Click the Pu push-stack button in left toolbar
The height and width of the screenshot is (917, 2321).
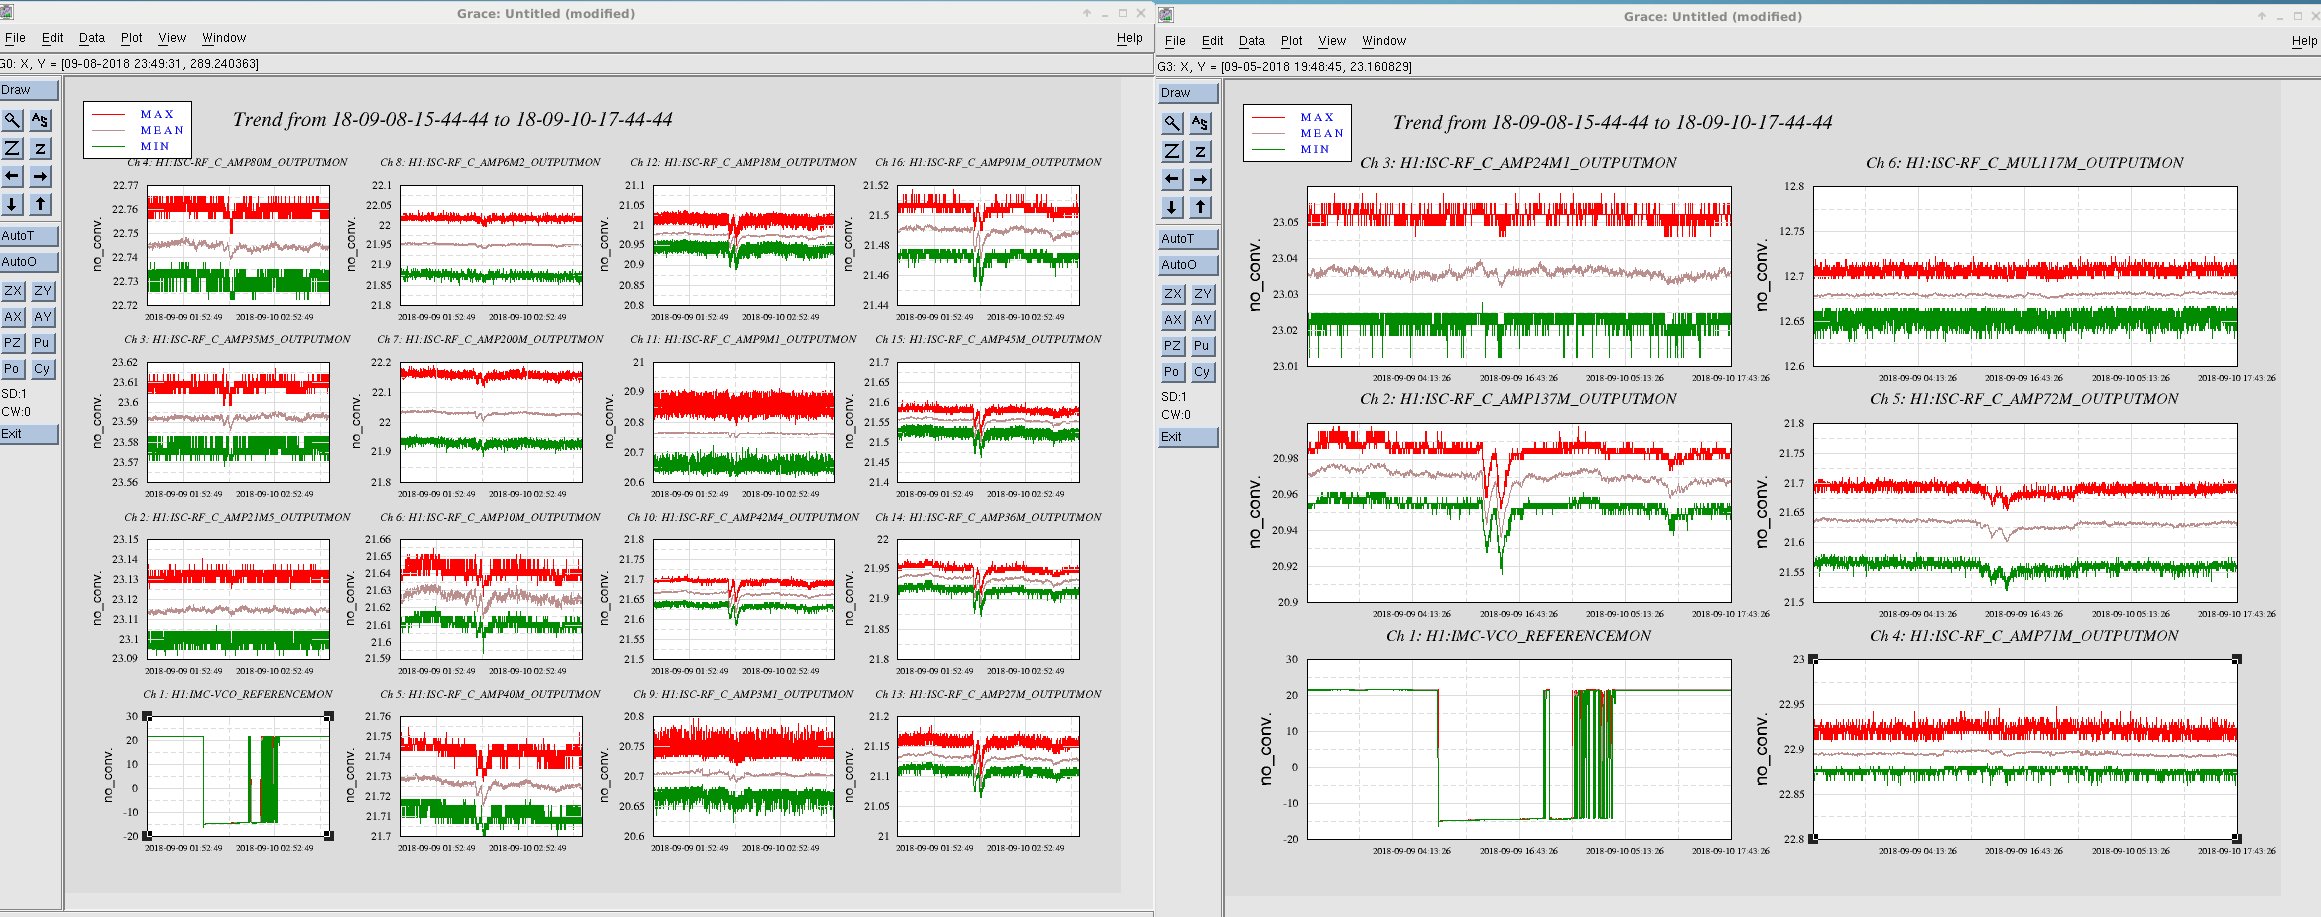click(x=42, y=343)
